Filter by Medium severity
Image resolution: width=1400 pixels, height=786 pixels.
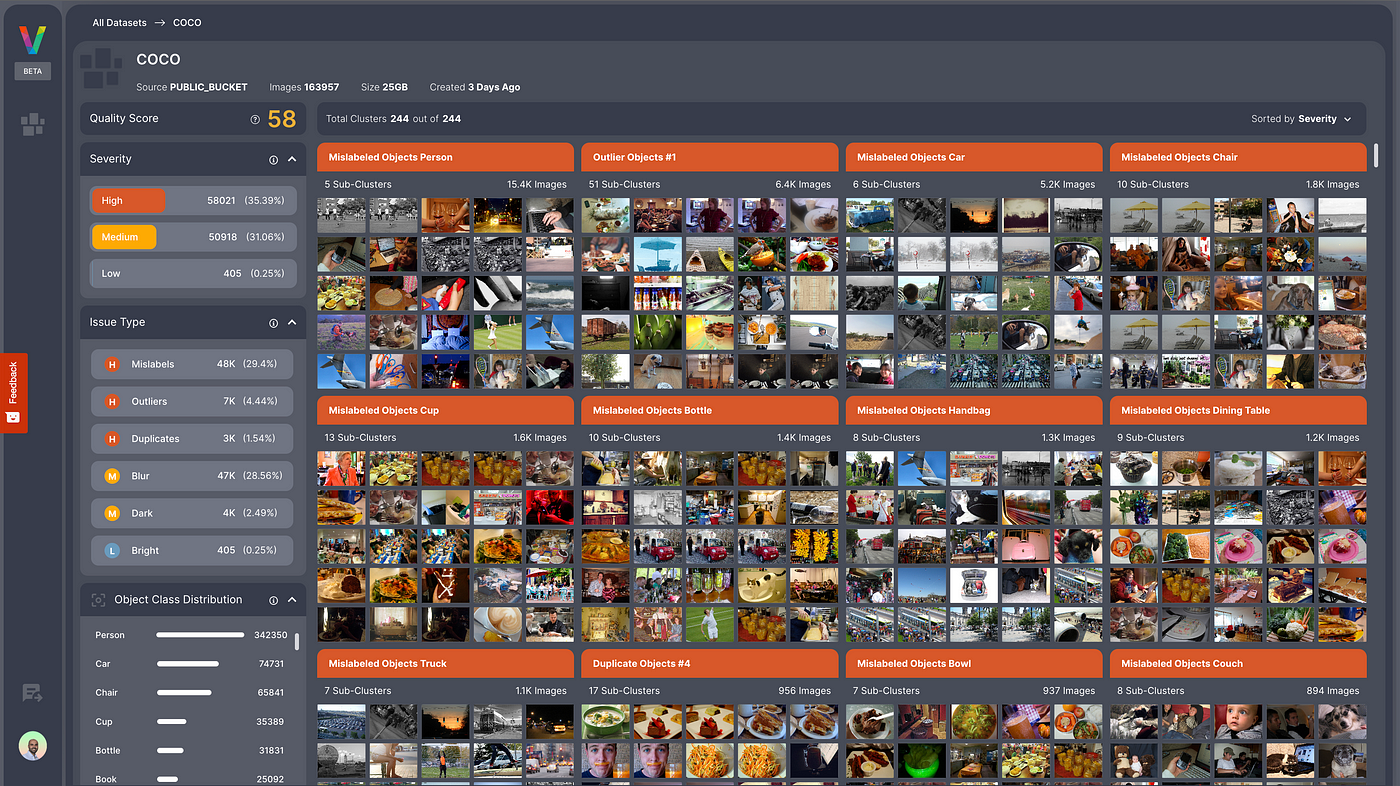[193, 237]
